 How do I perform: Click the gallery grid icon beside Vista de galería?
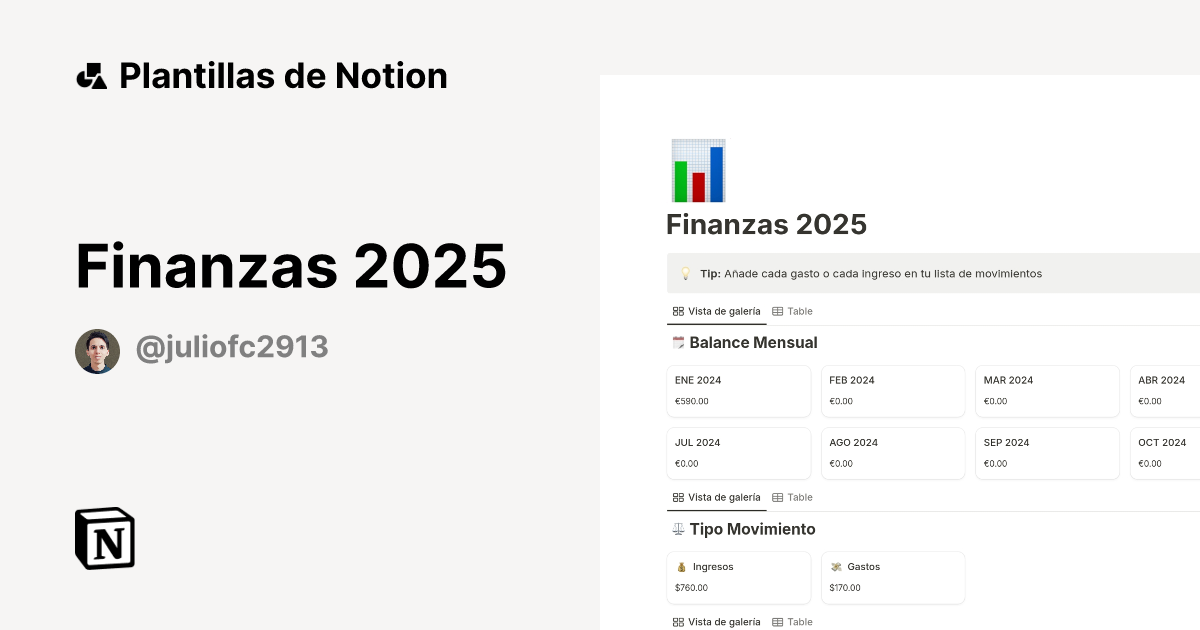click(677, 311)
